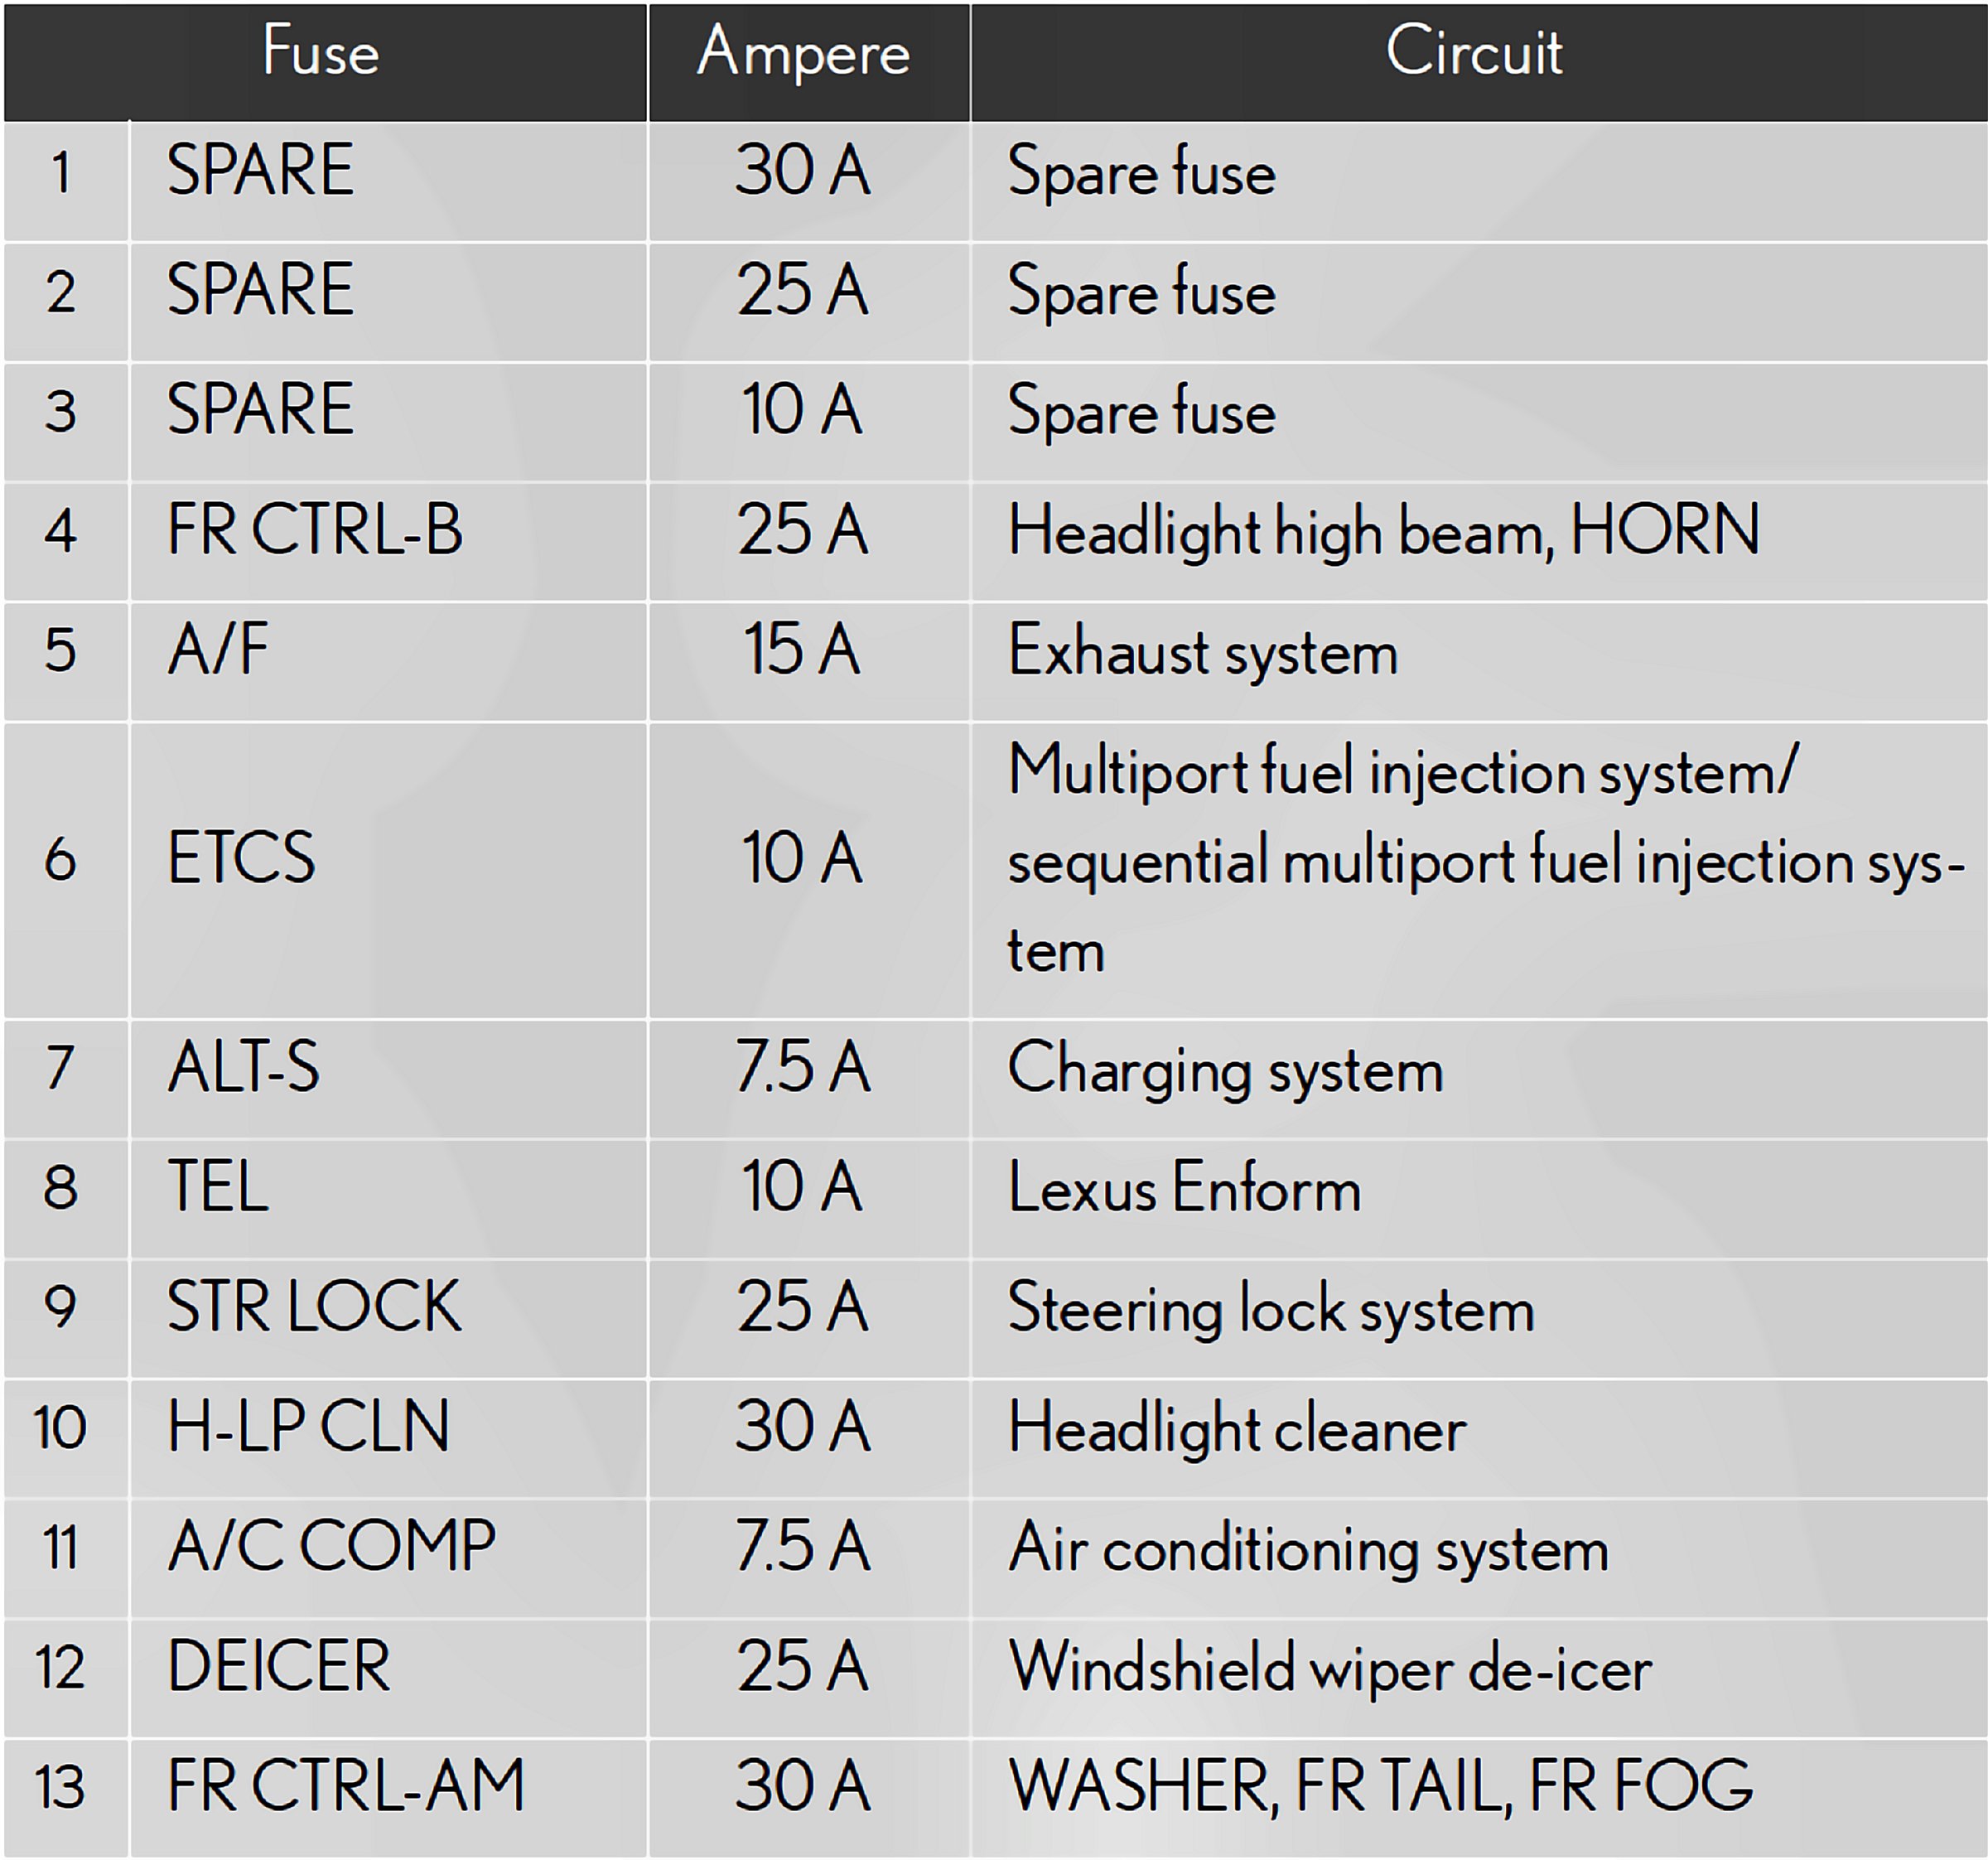1988x1860 pixels.
Task: Click the Circuit column header
Action: [1474, 52]
